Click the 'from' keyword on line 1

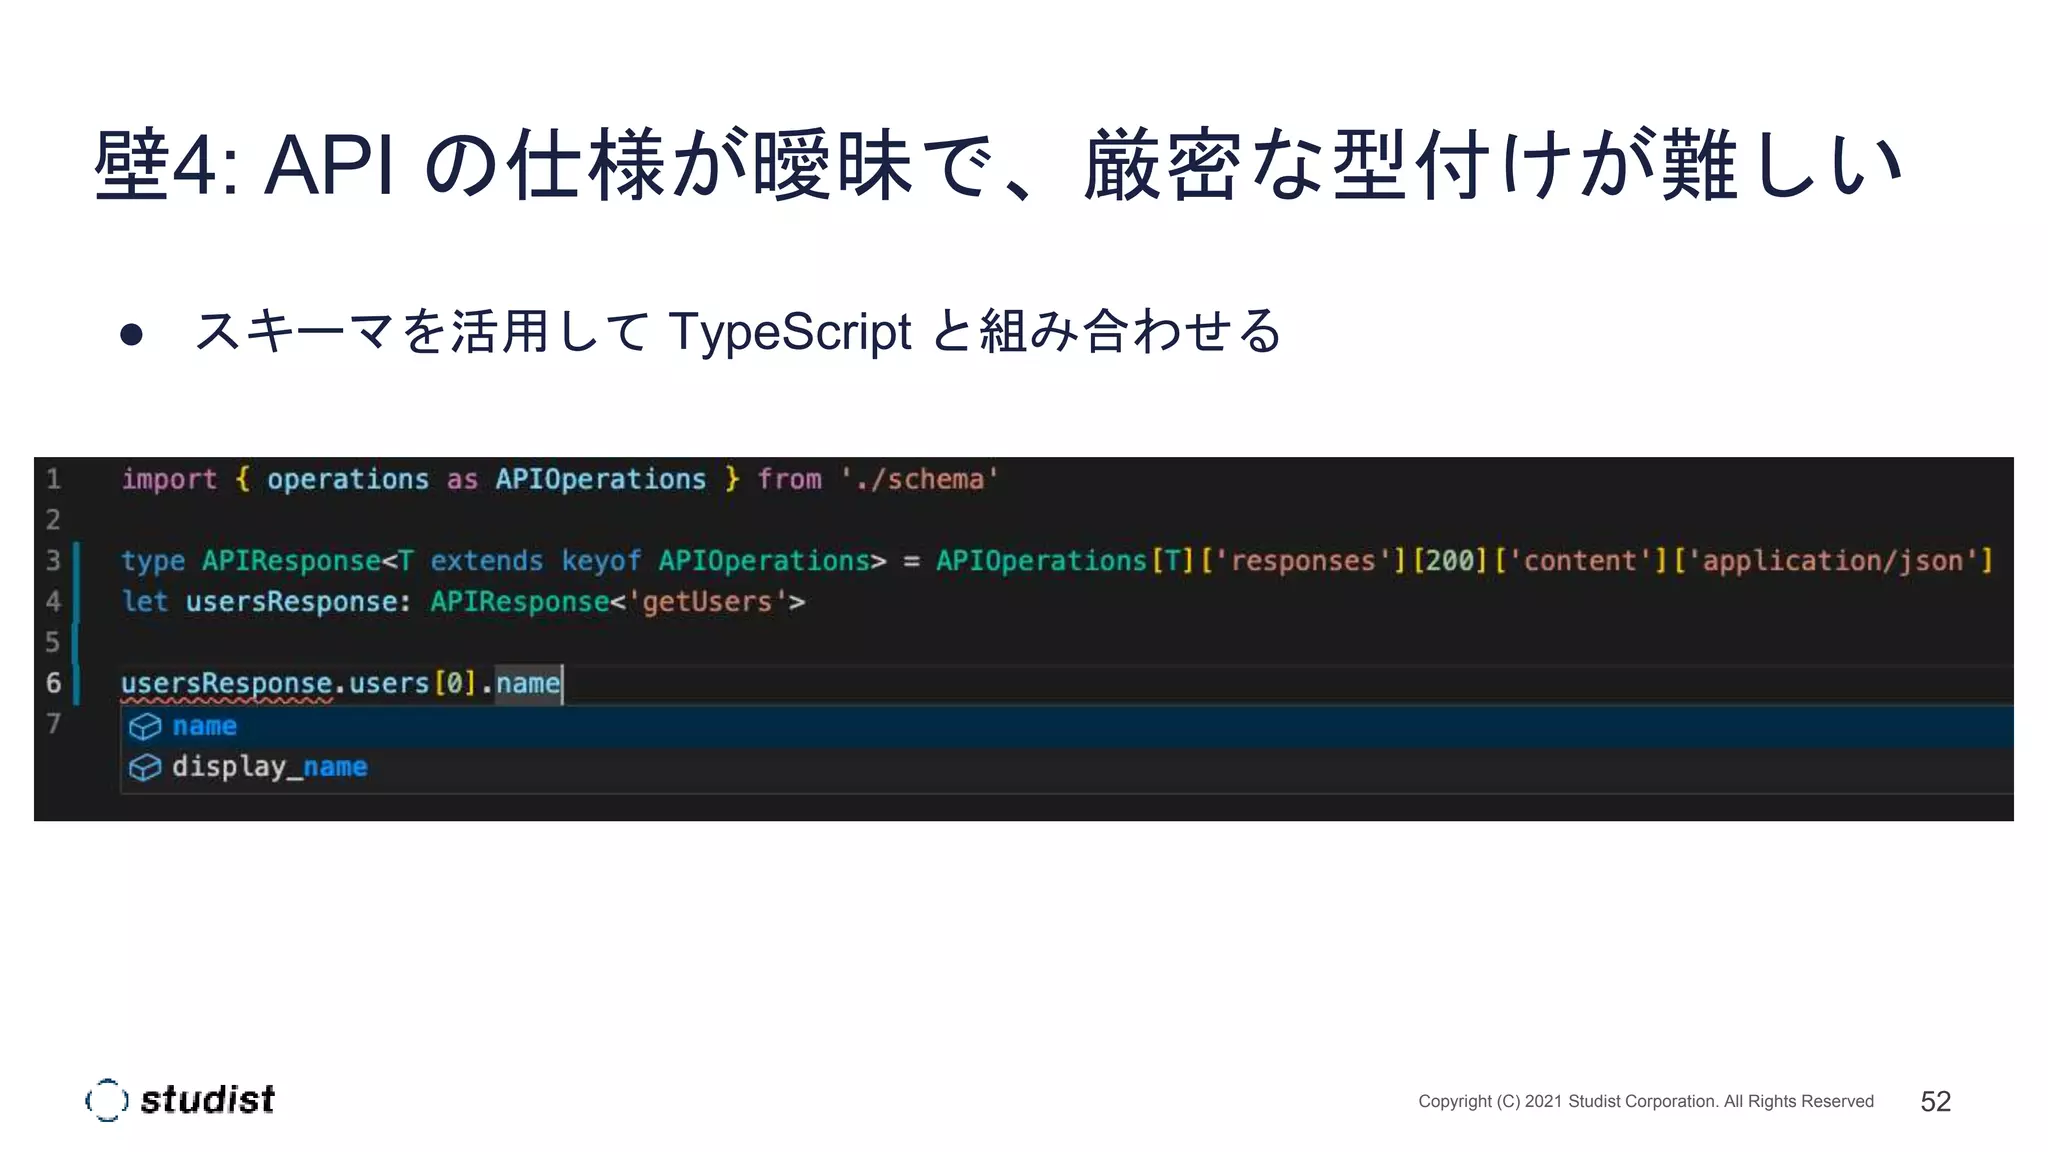pos(789,480)
